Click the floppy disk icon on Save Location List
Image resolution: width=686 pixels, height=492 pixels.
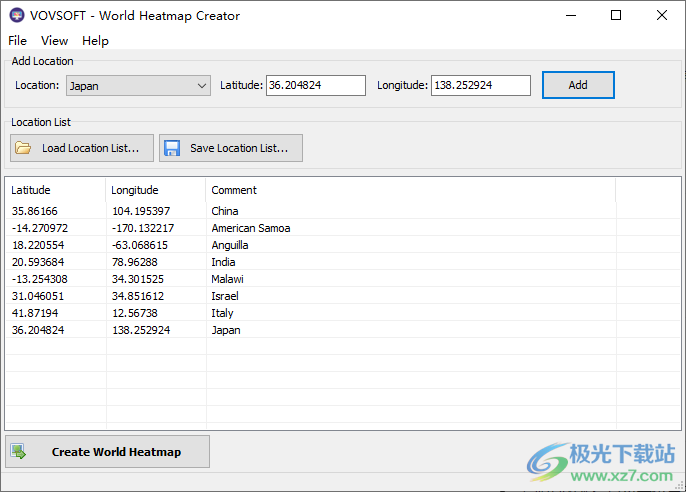click(172, 148)
